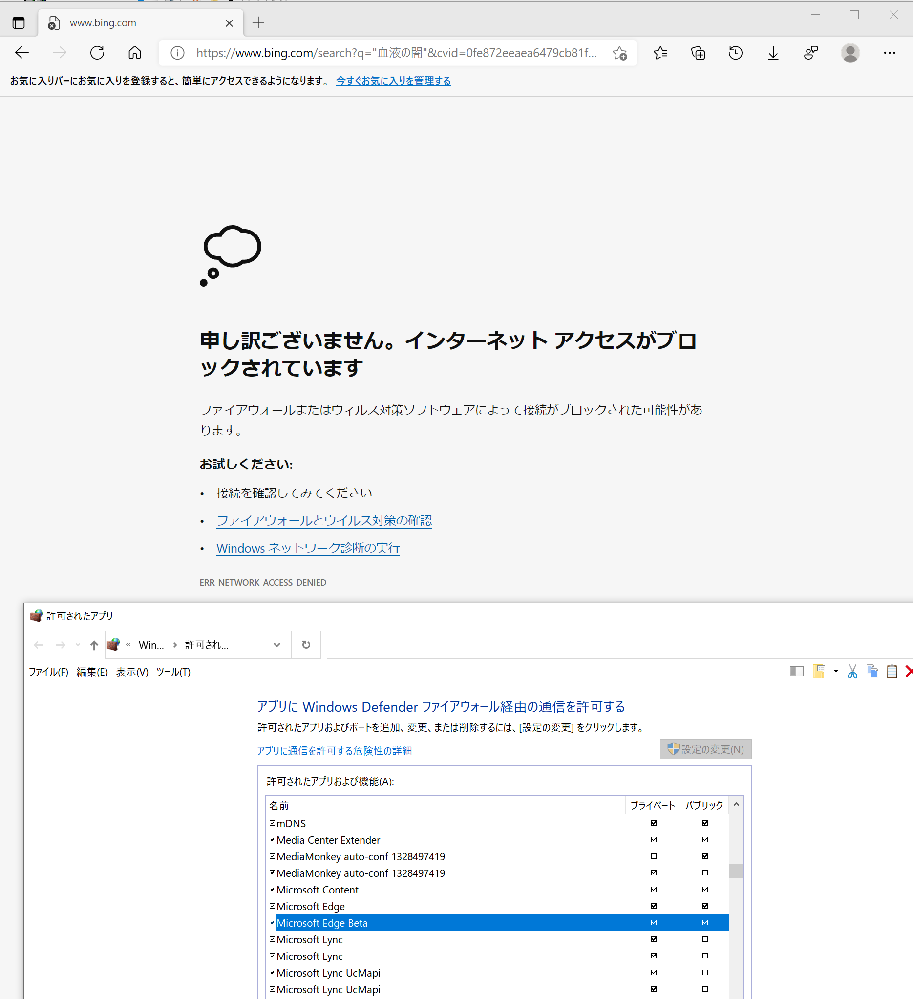This screenshot has height=999, width=913.
Task: Click the Paste clipboard icon in Allowed apps toolbar
Action: 892,671
